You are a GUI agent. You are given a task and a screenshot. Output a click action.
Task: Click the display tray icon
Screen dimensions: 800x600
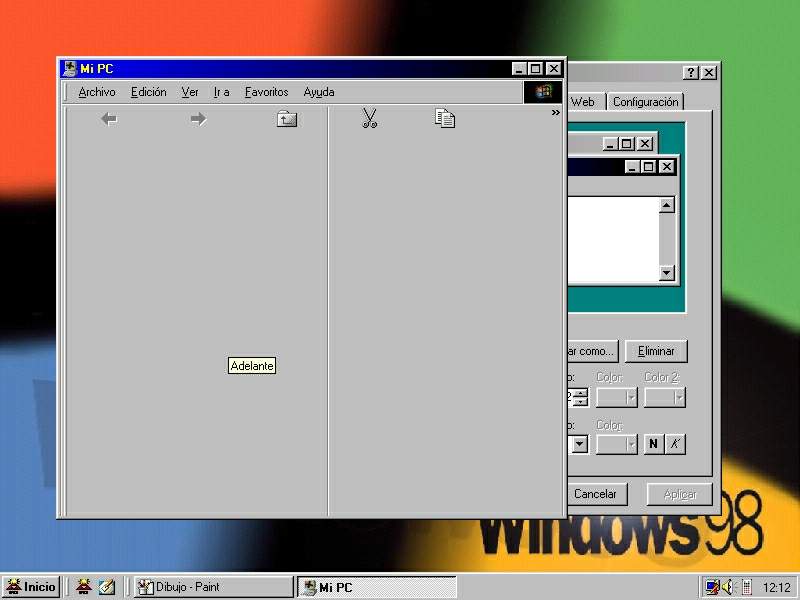(x=711, y=587)
